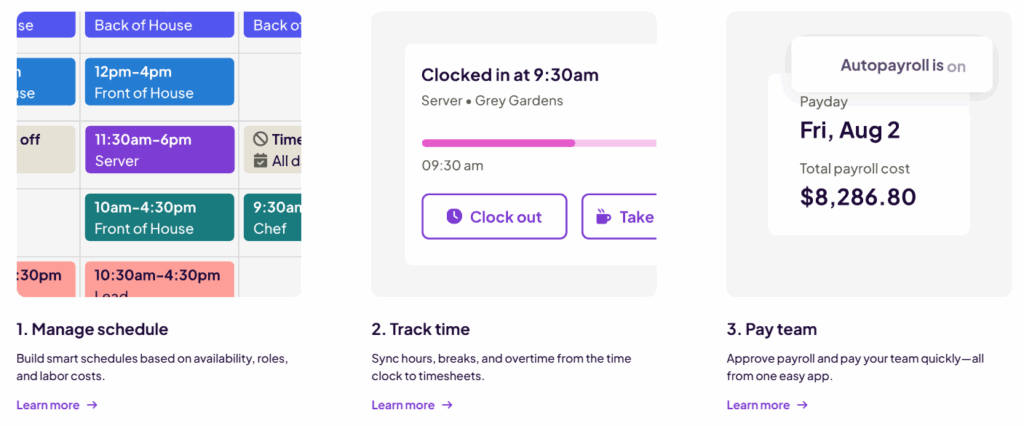Image resolution: width=1024 pixels, height=426 pixels.
Task: Click the arrow icon under Manage schedule
Action: tap(92, 405)
